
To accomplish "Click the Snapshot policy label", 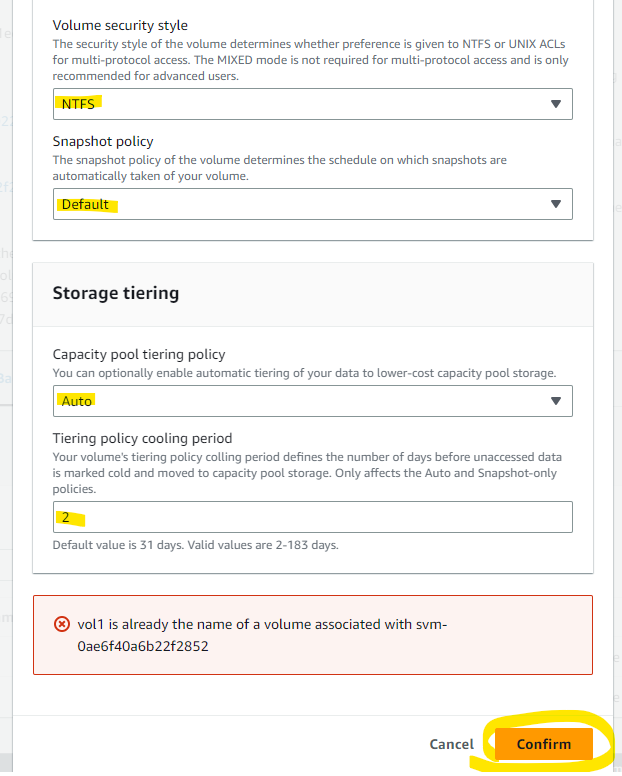I will click(x=103, y=141).
